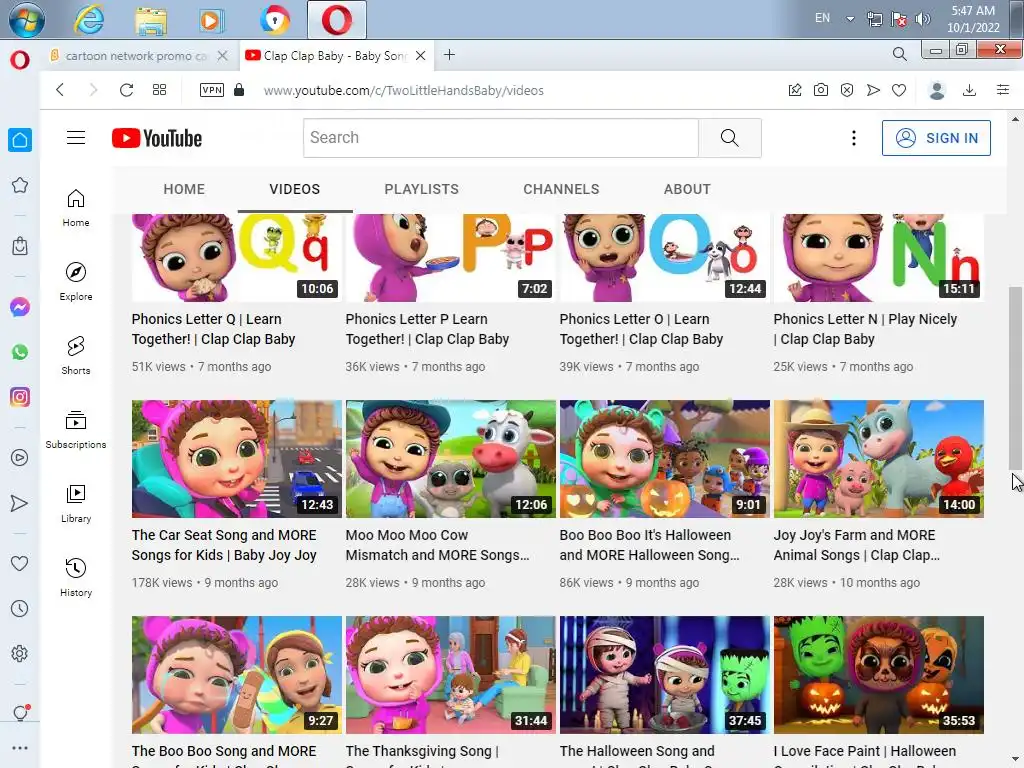Send page to My Flow from address bar
Image resolution: width=1024 pixels, height=768 pixels.
[x=873, y=90]
